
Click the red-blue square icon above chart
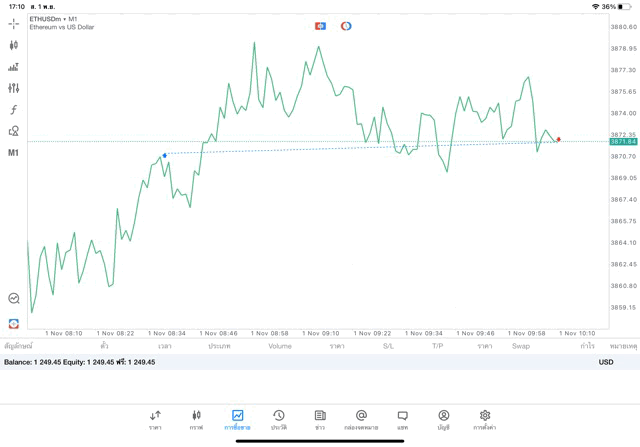[320, 25]
